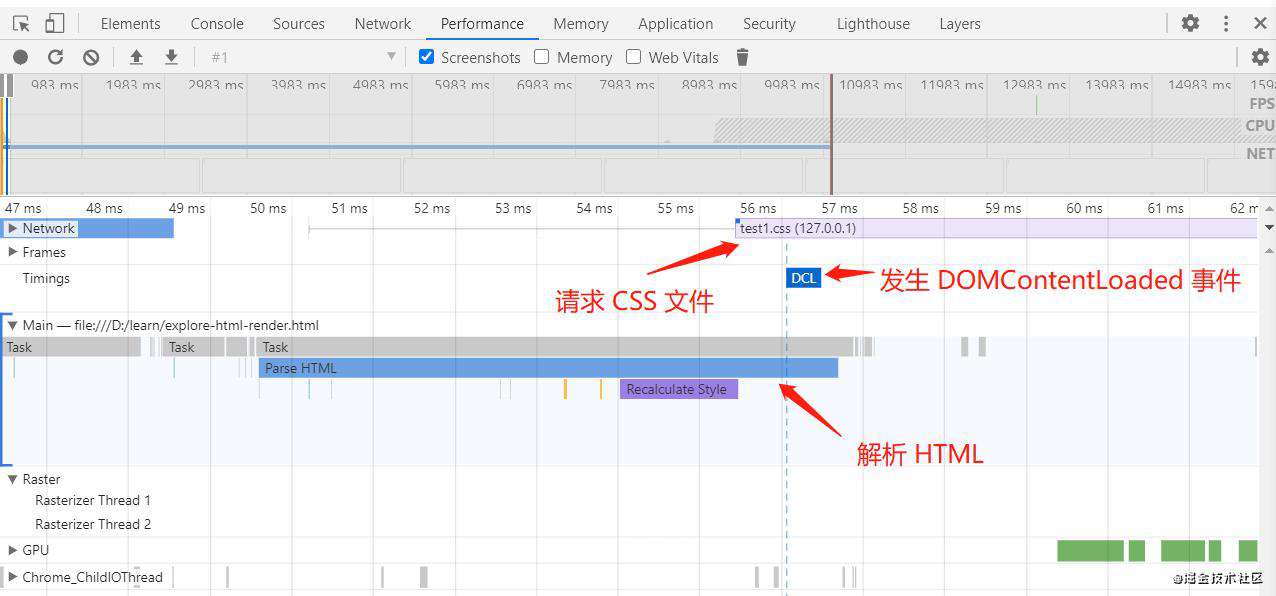Viewport: 1276px width, 596px height.
Task: Open the #1 recording selector dropdown
Action: click(303, 57)
